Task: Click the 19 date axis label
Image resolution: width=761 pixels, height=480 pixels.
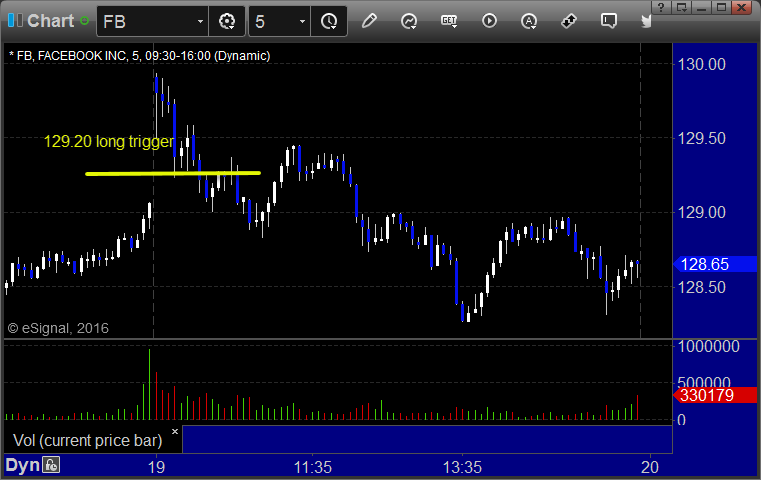Action: tap(156, 467)
